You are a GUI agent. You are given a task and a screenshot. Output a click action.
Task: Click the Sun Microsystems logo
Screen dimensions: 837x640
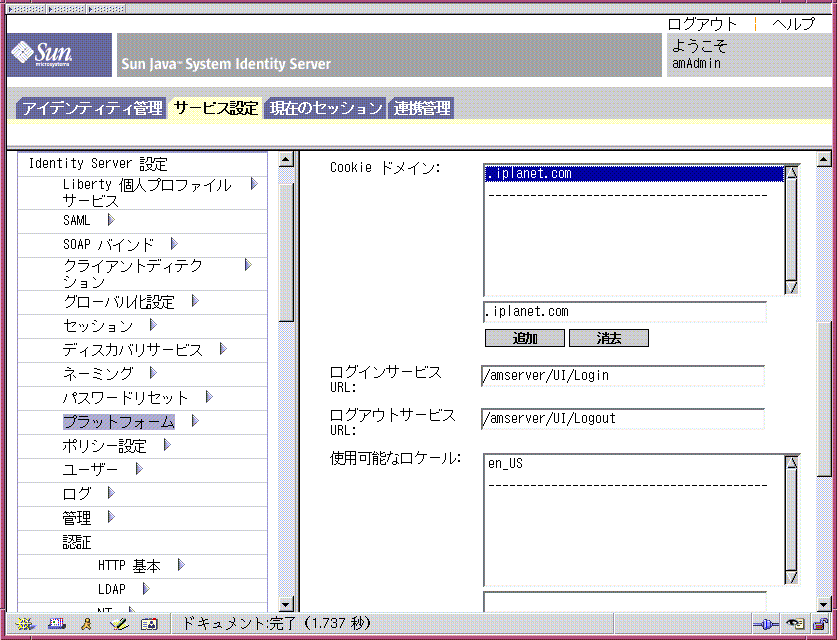click(59, 55)
